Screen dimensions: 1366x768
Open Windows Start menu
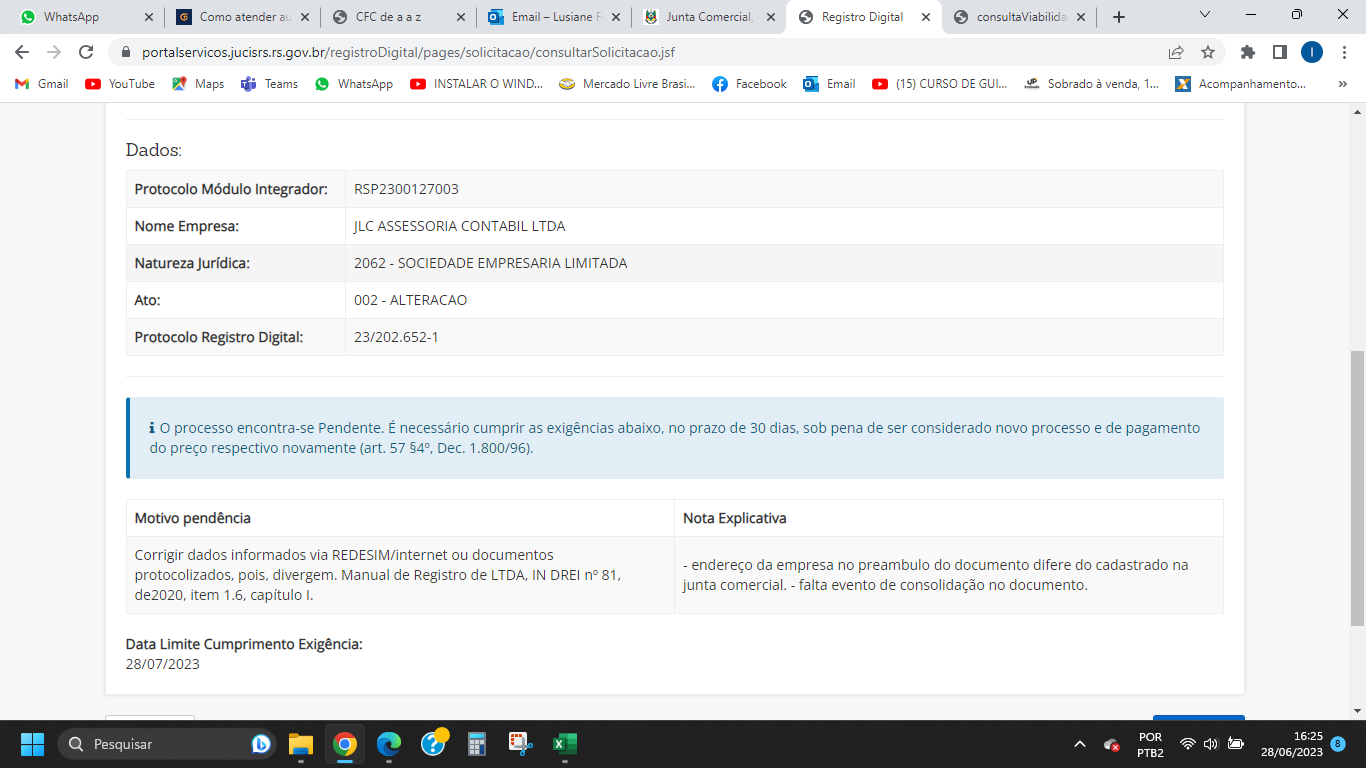click(32, 744)
